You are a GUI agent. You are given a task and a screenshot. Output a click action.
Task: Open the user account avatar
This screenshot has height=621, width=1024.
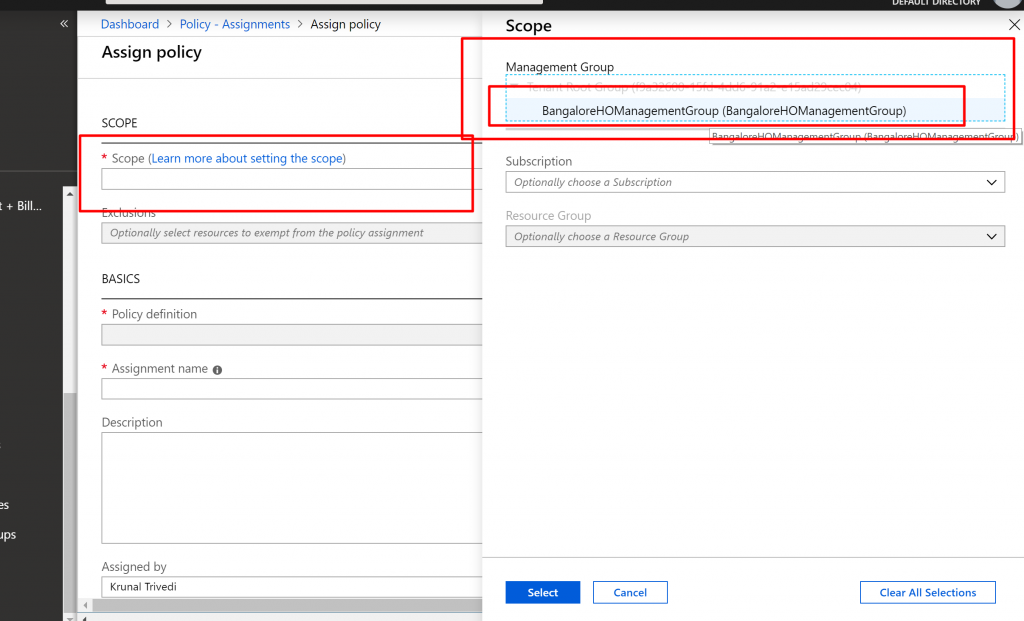[x=1007, y=3]
